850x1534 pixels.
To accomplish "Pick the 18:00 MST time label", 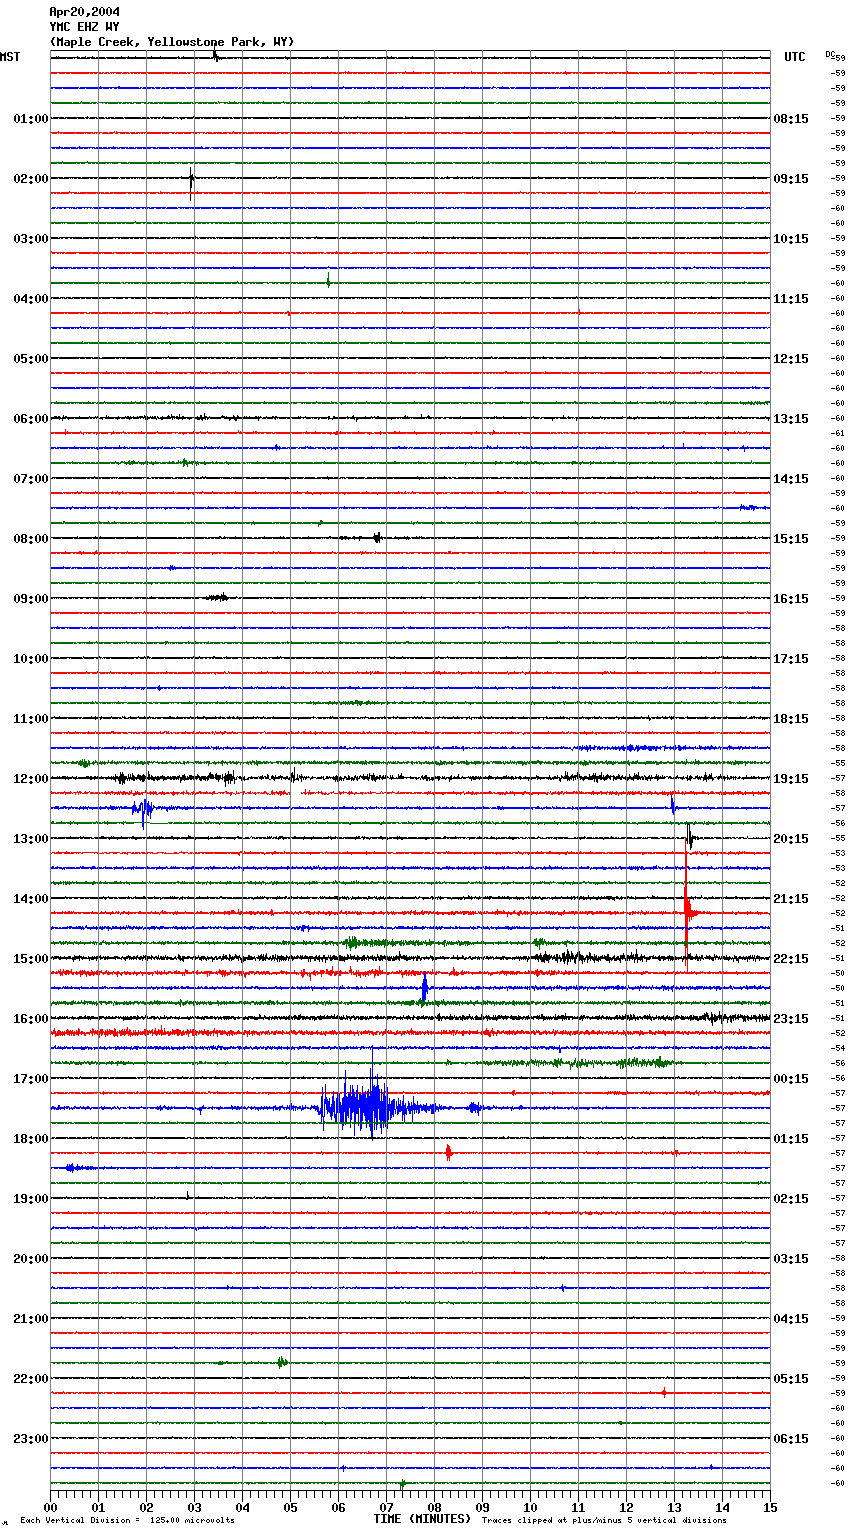I will coord(31,1139).
